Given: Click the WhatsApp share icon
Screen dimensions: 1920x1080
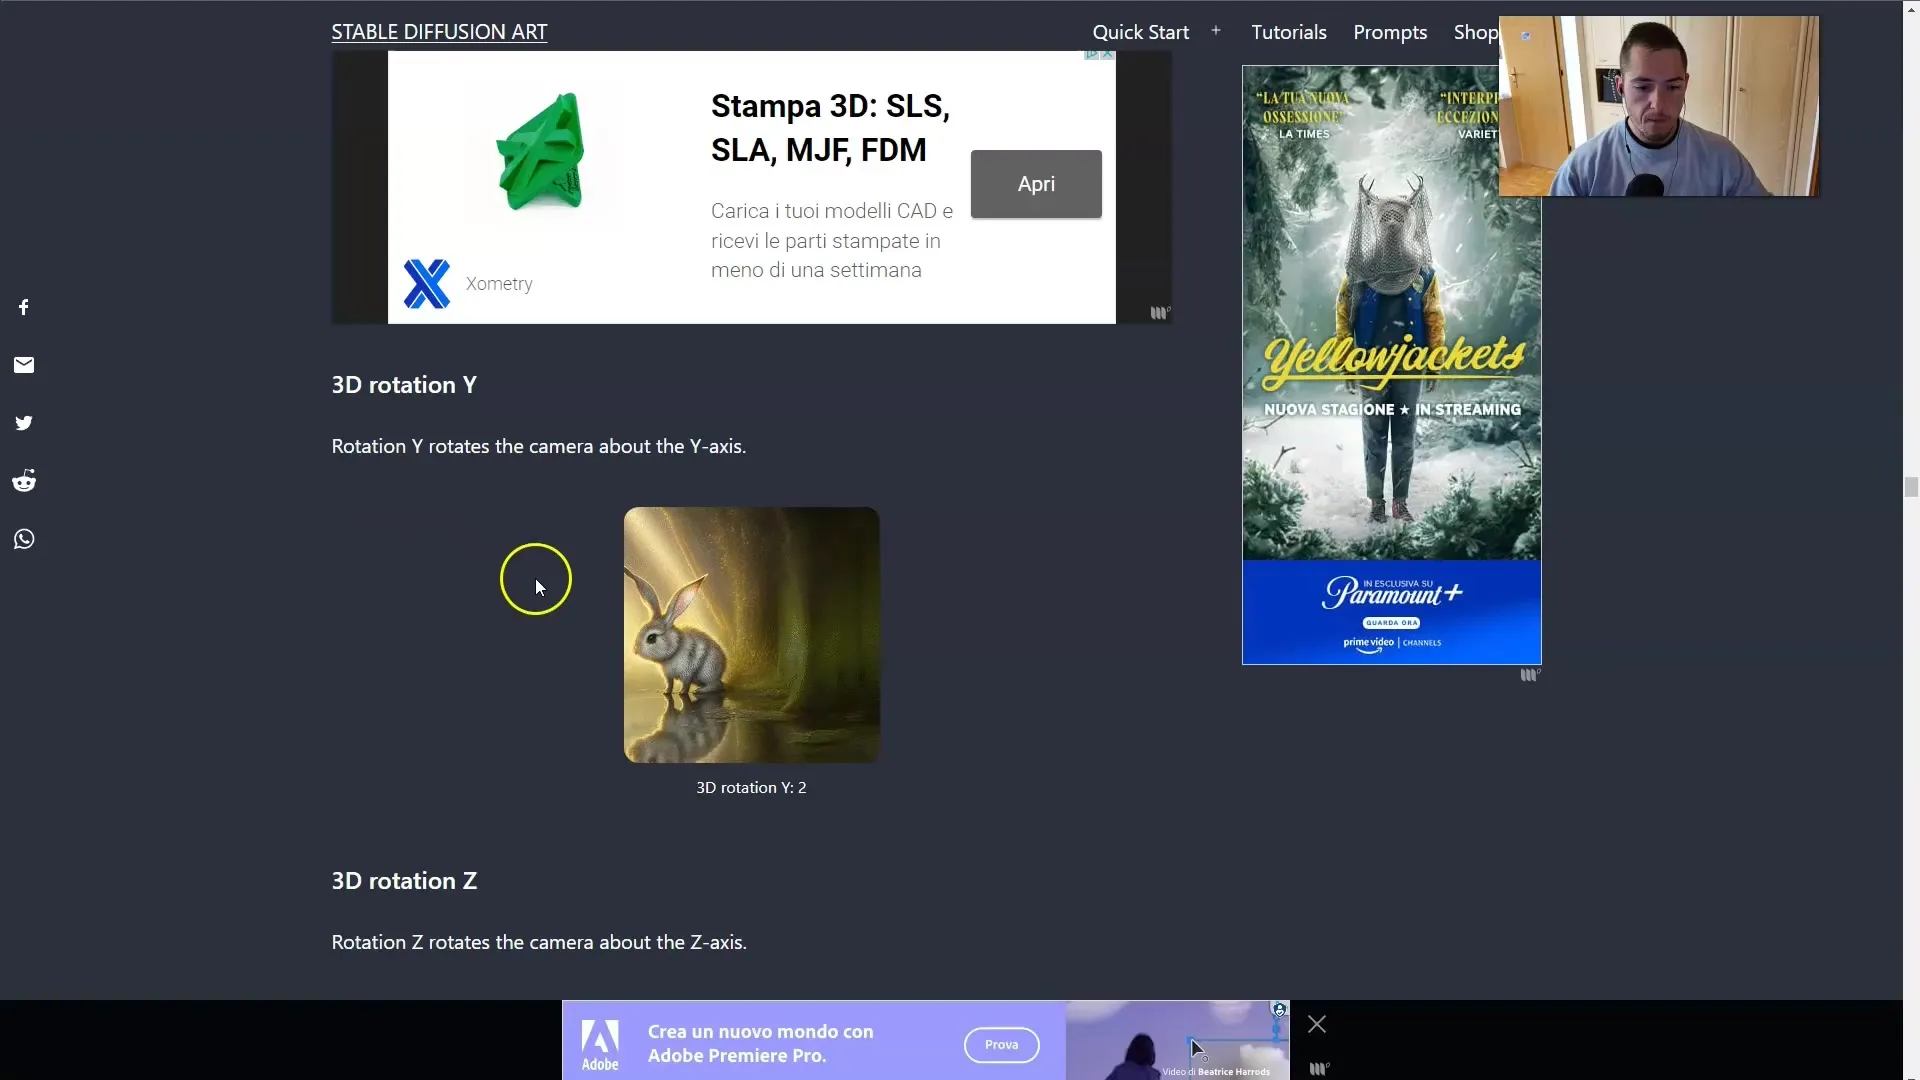Looking at the screenshot, I should [x=24, y=538].
